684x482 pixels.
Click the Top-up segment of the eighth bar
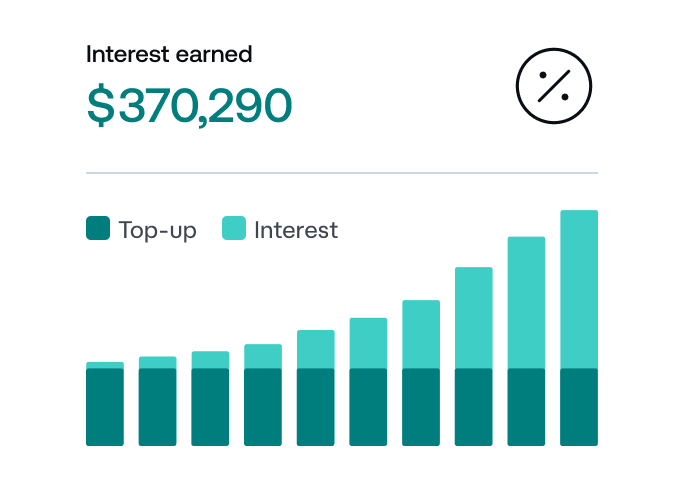[473, 407]
